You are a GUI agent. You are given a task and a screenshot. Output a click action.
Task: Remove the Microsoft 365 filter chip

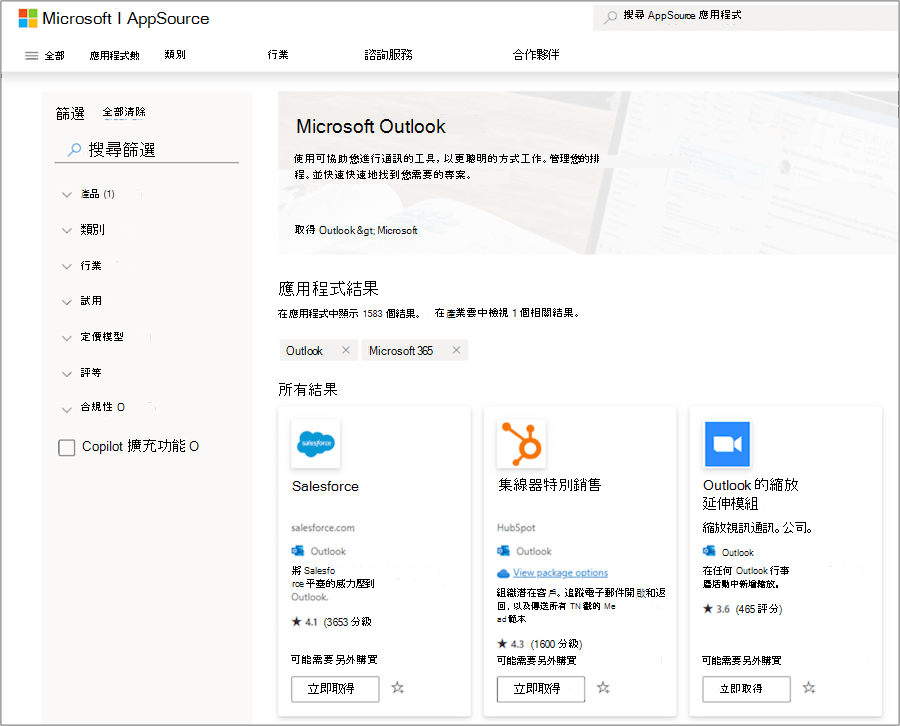[x=456, y=350]
